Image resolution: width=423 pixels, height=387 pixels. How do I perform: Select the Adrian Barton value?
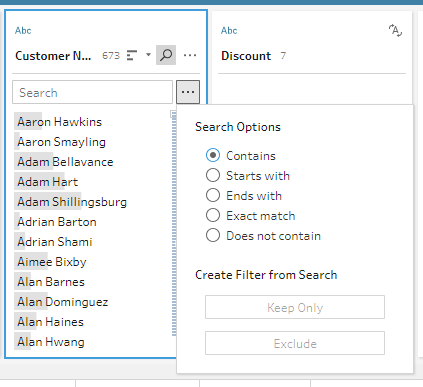coord(57,222)
